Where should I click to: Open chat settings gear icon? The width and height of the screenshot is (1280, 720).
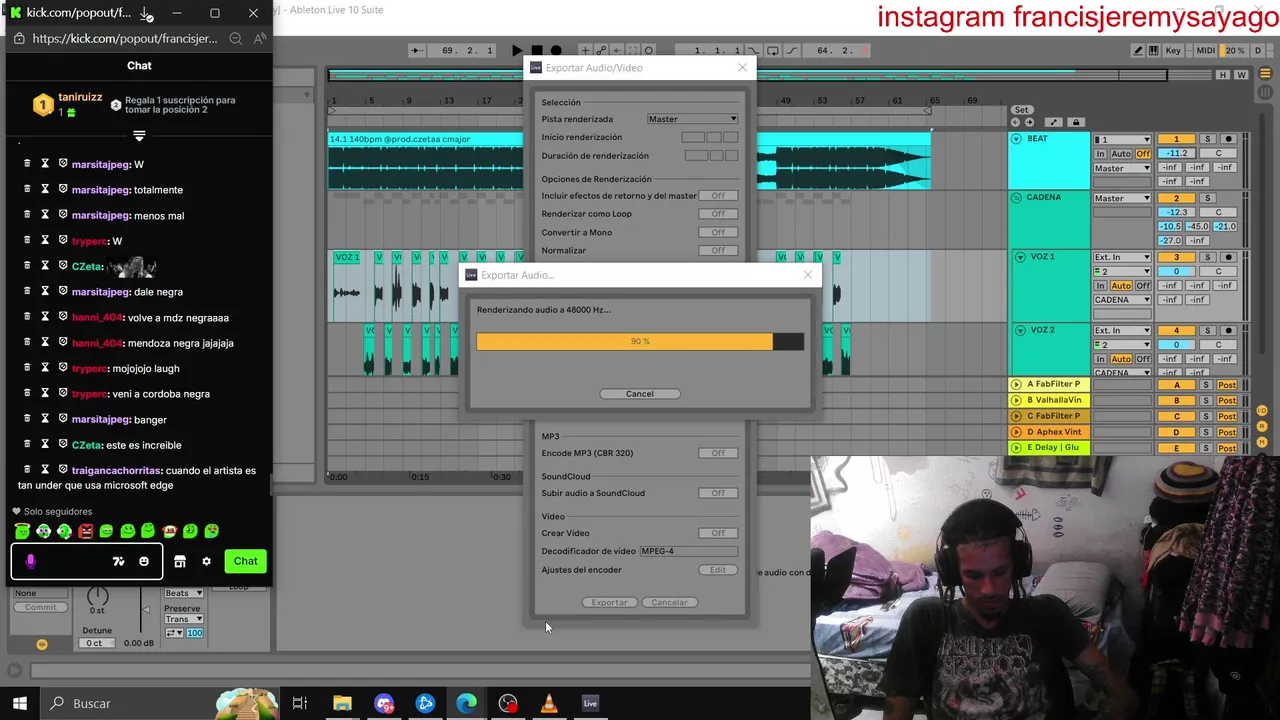pos(207,561)
